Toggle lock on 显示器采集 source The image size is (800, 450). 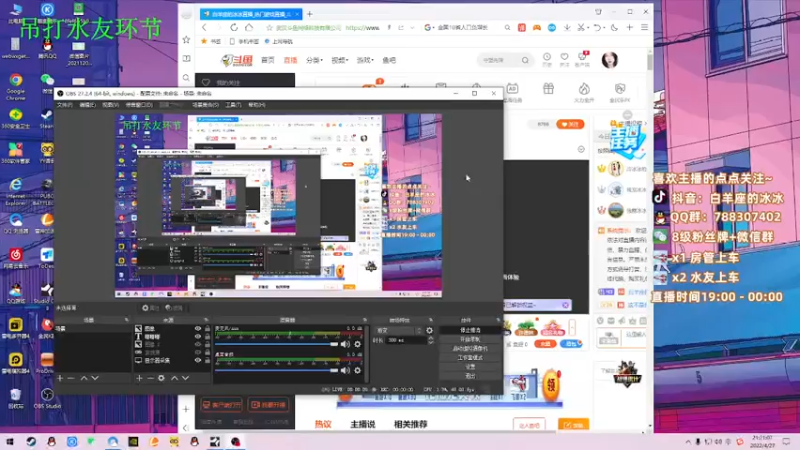(207, 360)
